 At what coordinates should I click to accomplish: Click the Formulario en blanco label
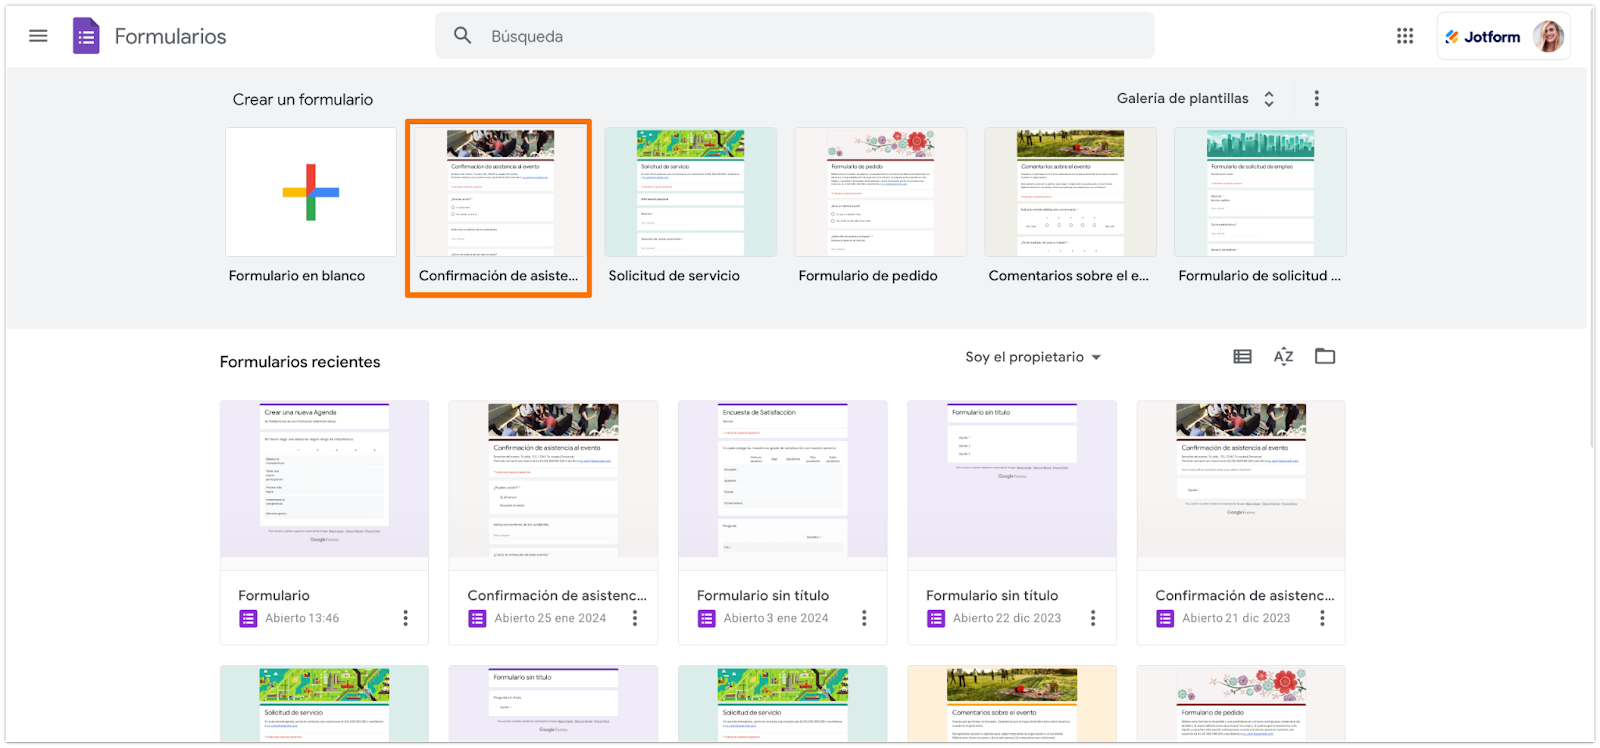(x=297, y=276)
